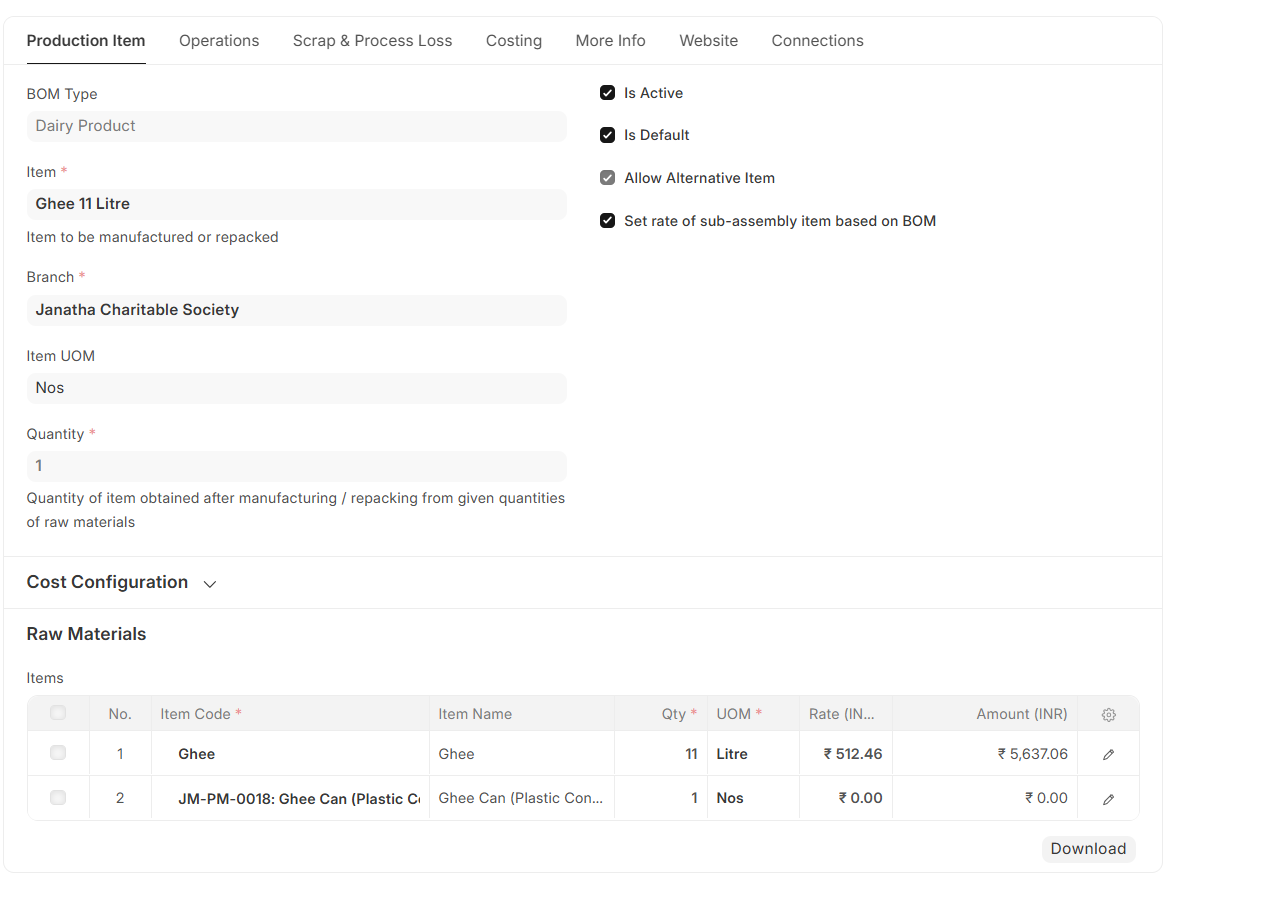
Task: Open the Connections tab
Action: point(817,41)
